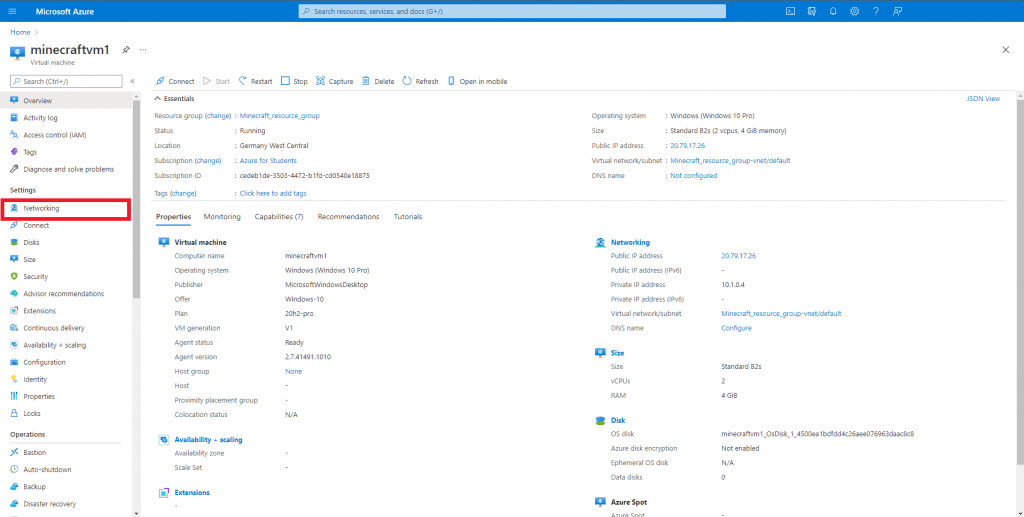Switch to the Monitoring tab
The width and height of the screenshot is (1024, 517).
click(222, 217)
